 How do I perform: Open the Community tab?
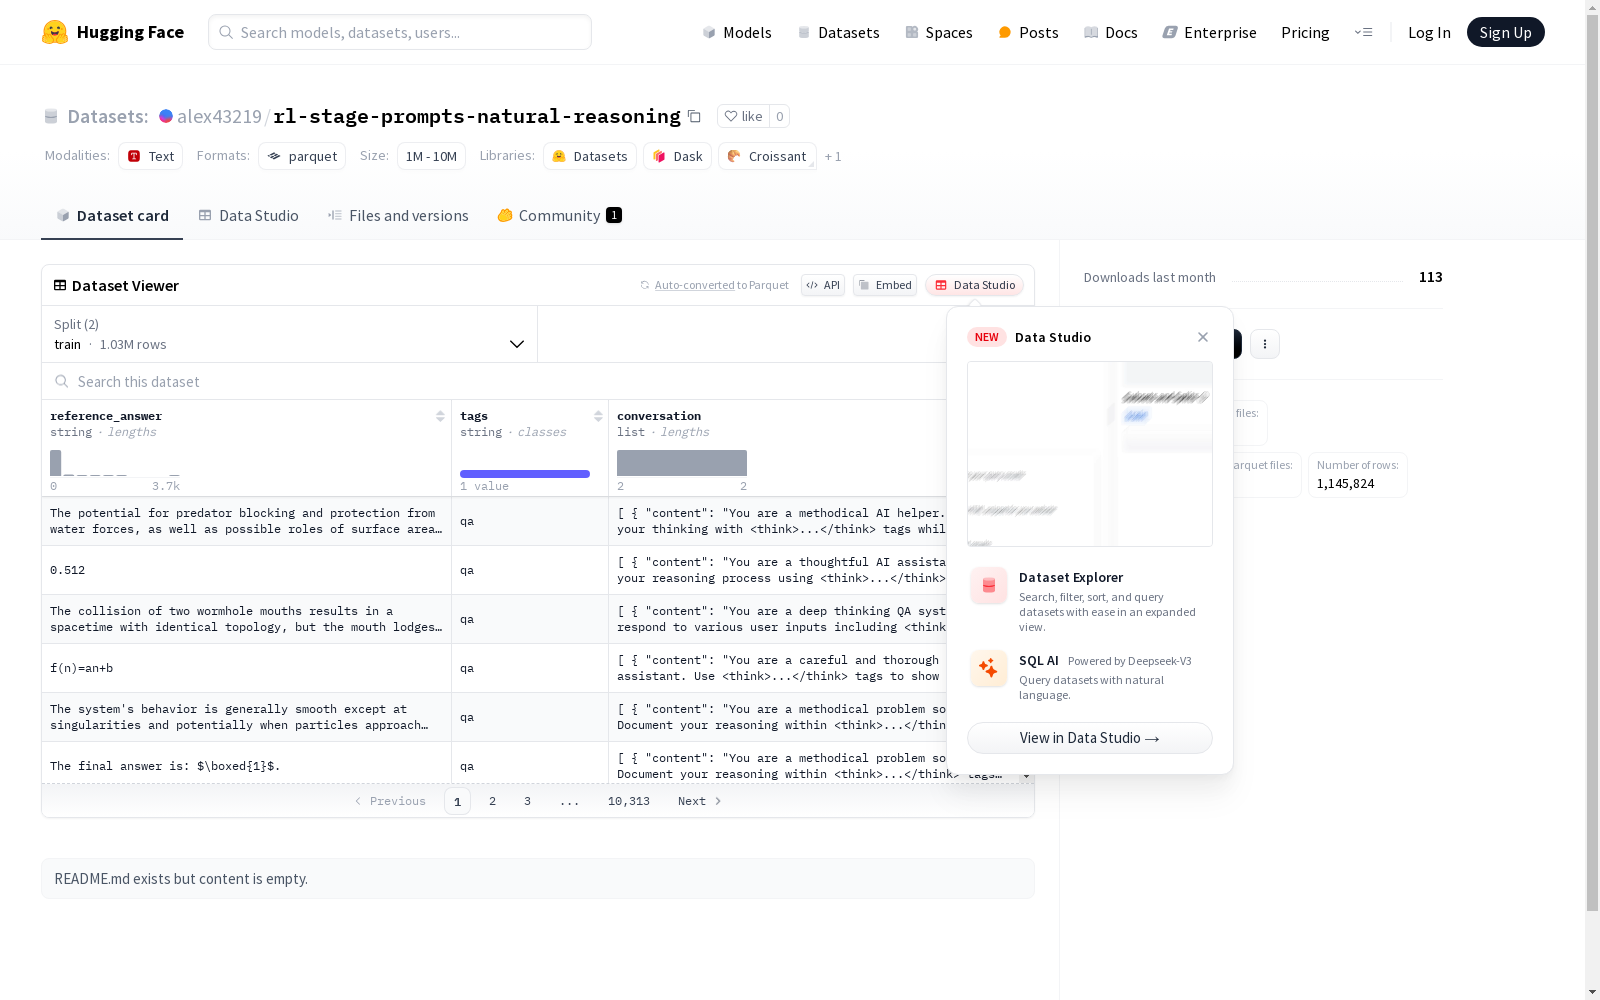coord(560,215)
